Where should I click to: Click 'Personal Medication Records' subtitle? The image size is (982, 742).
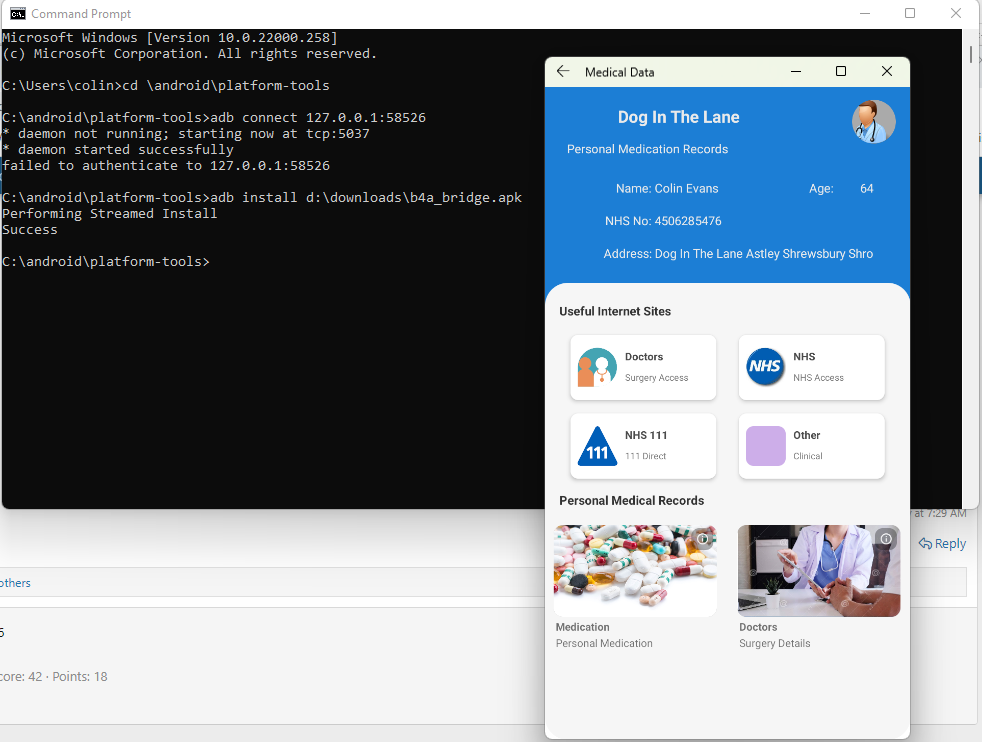click(647, 149)
